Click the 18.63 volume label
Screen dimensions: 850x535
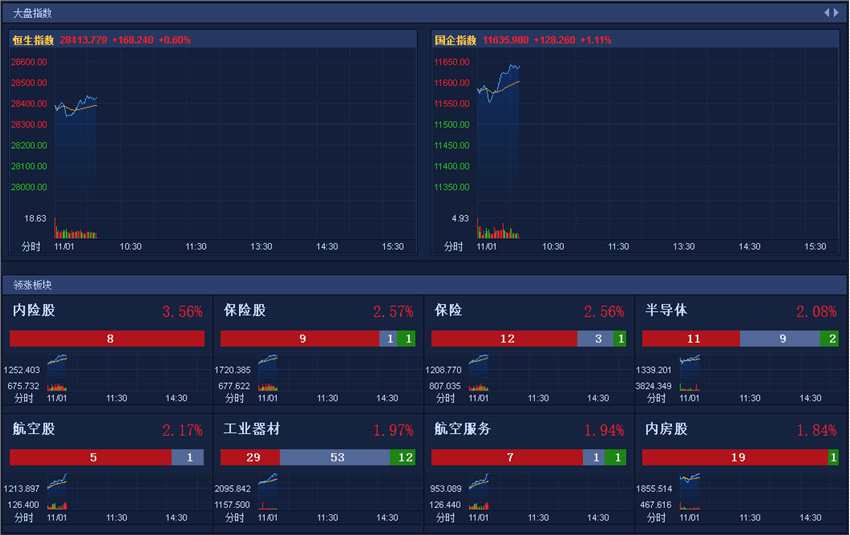(x=35, y=218)
